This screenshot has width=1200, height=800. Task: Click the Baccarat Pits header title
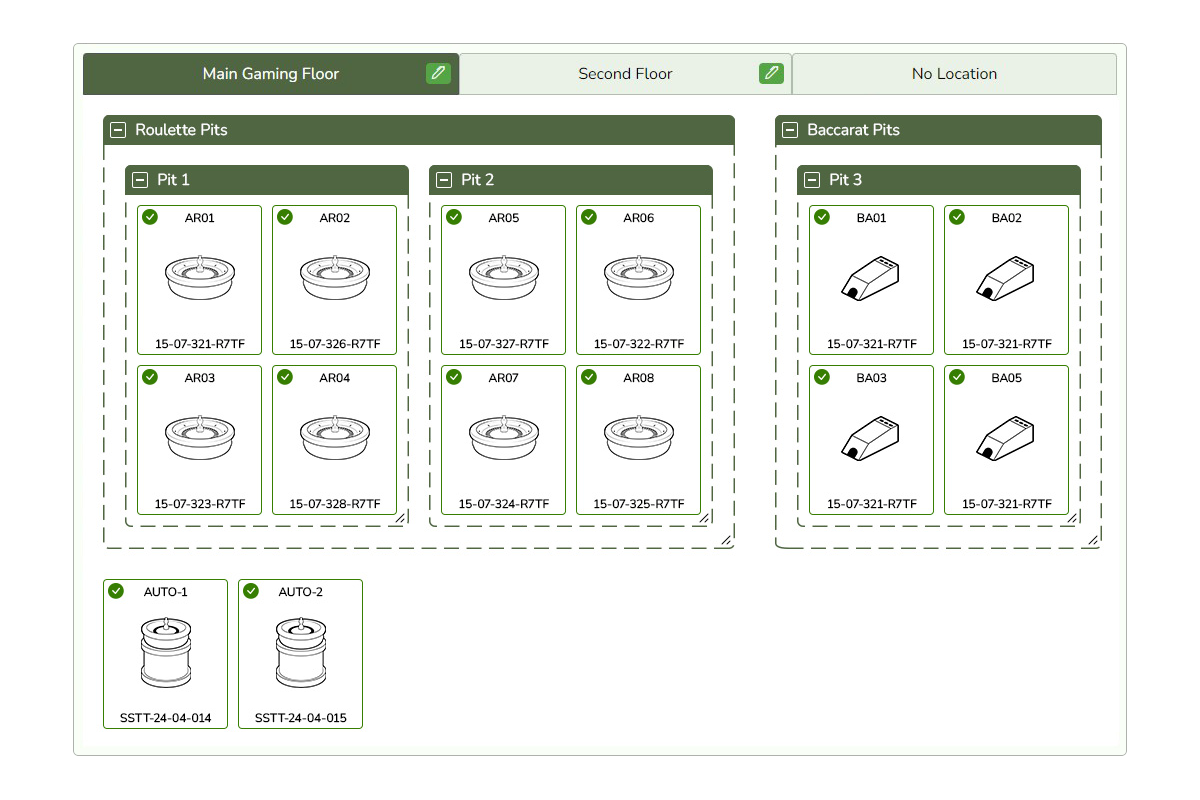point(853,130)
